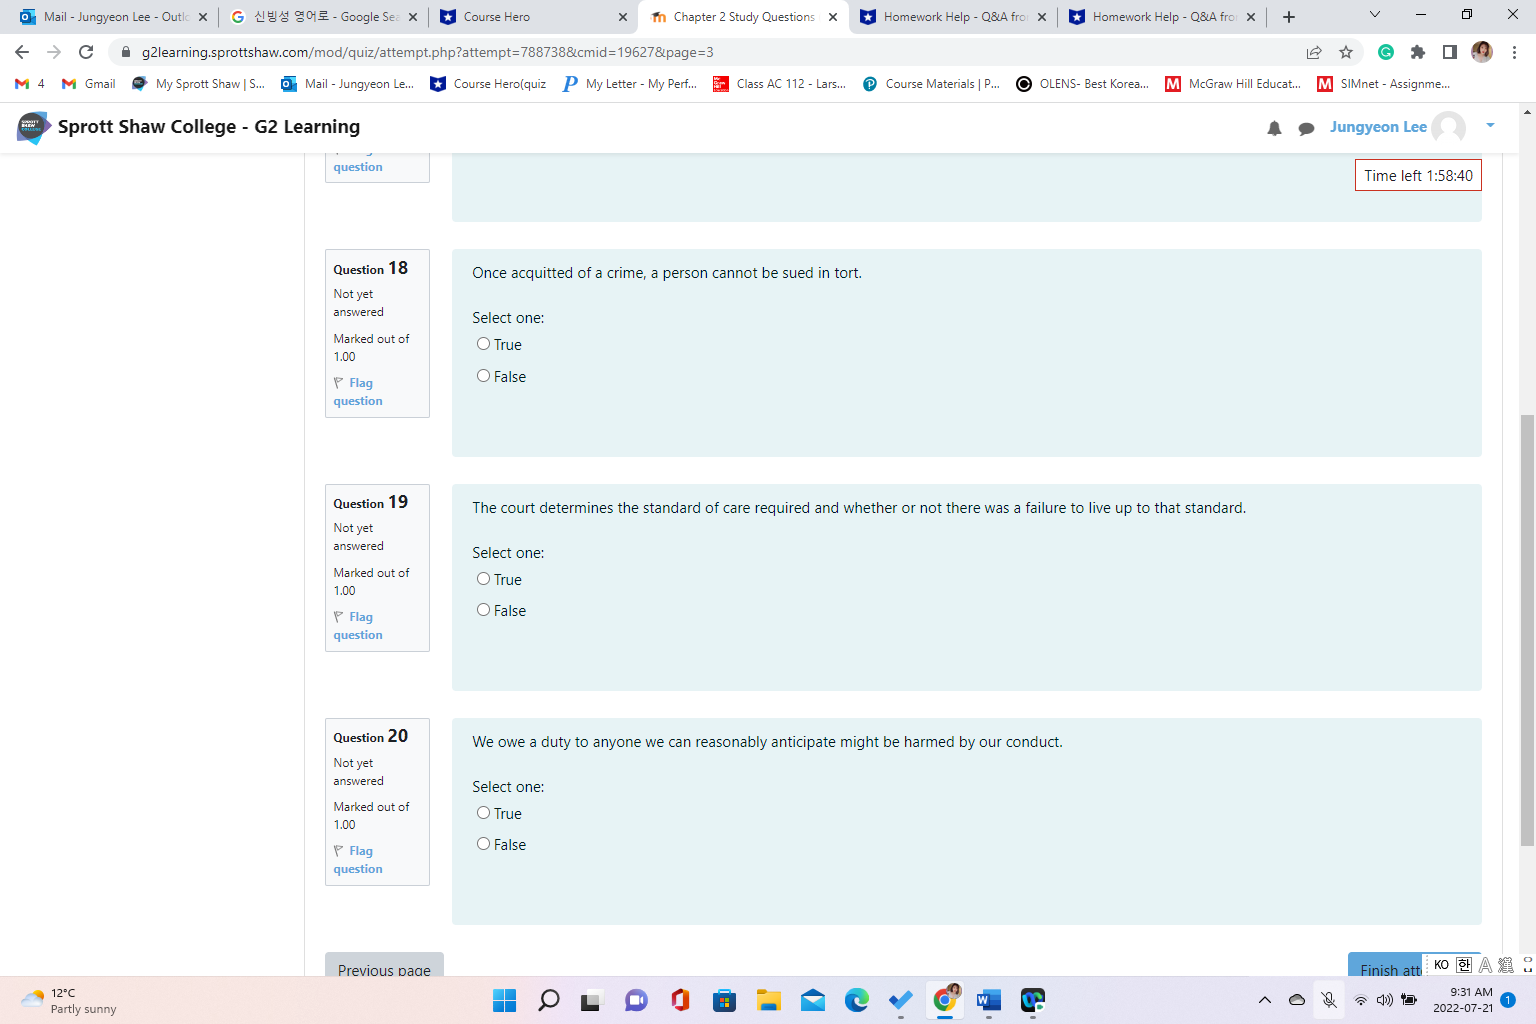The height and width of the screenshot is (1024, 1536).
Task: Click the address bar URL
Action: click(428, 52)
